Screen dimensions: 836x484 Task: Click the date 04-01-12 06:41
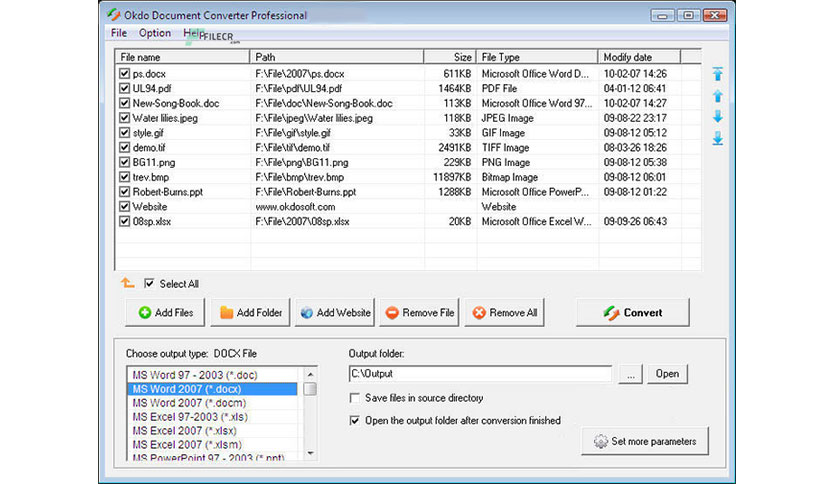pyautogui.click(x=635, y=88)
